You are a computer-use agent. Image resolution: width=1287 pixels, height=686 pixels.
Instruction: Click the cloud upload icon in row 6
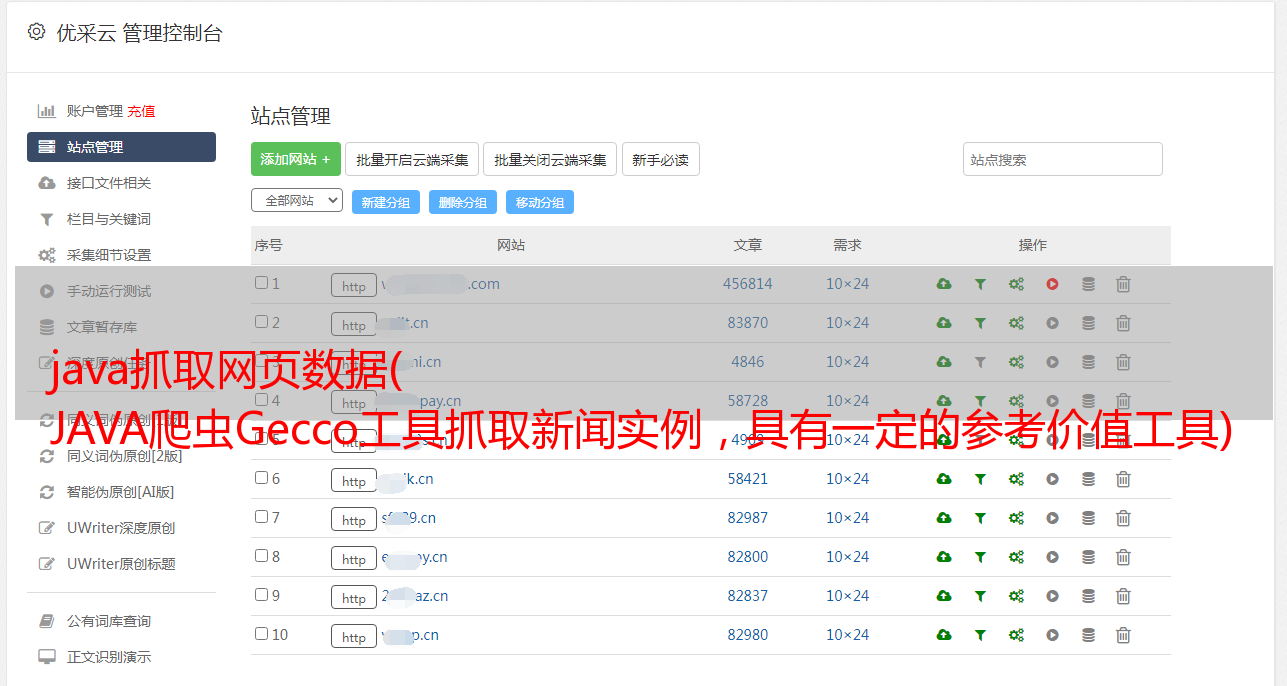(944, 479)
